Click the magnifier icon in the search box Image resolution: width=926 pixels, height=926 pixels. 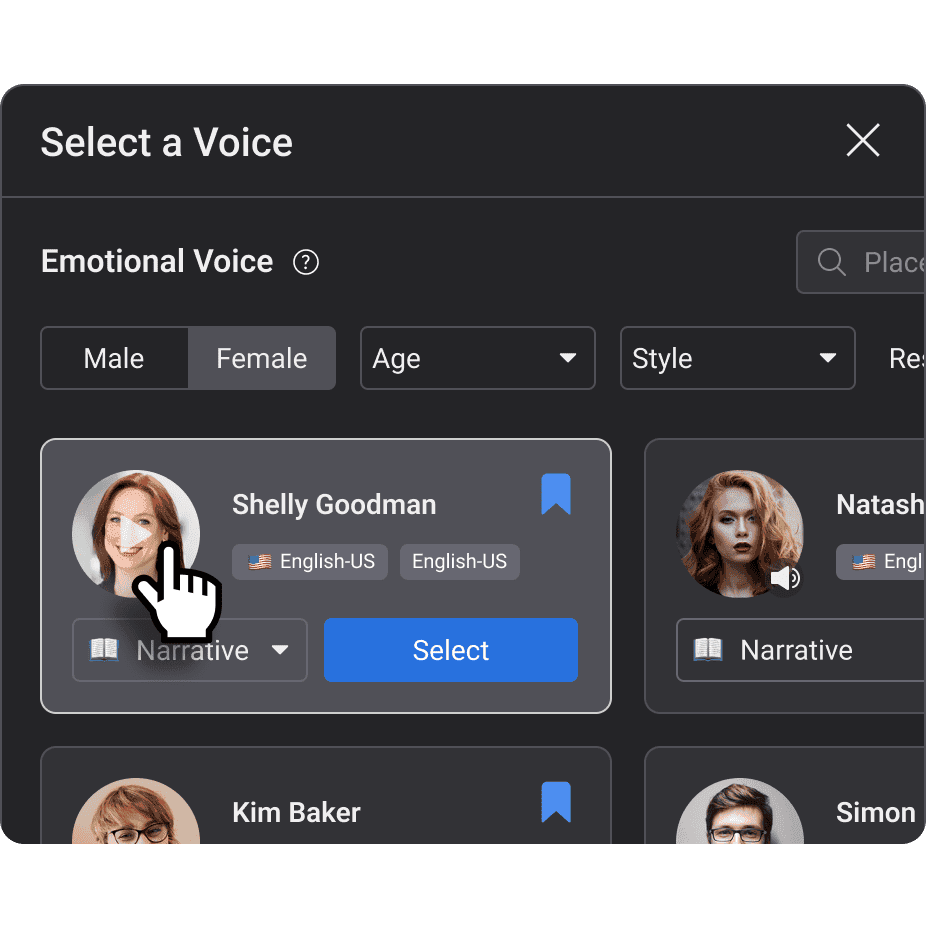831,262
